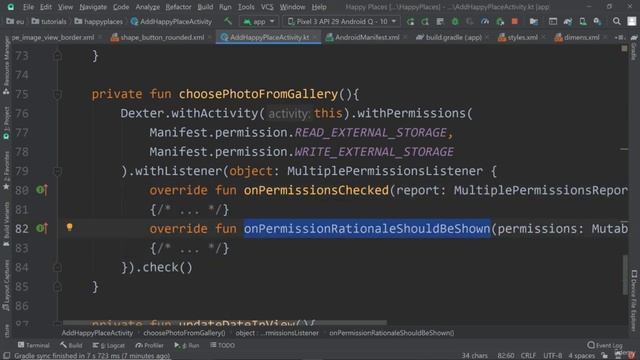Image resolution: width=640 pixels, height=360 pixels.
Task: Click Apply Changes and Restart Activity icon
Action: (425, 21)
